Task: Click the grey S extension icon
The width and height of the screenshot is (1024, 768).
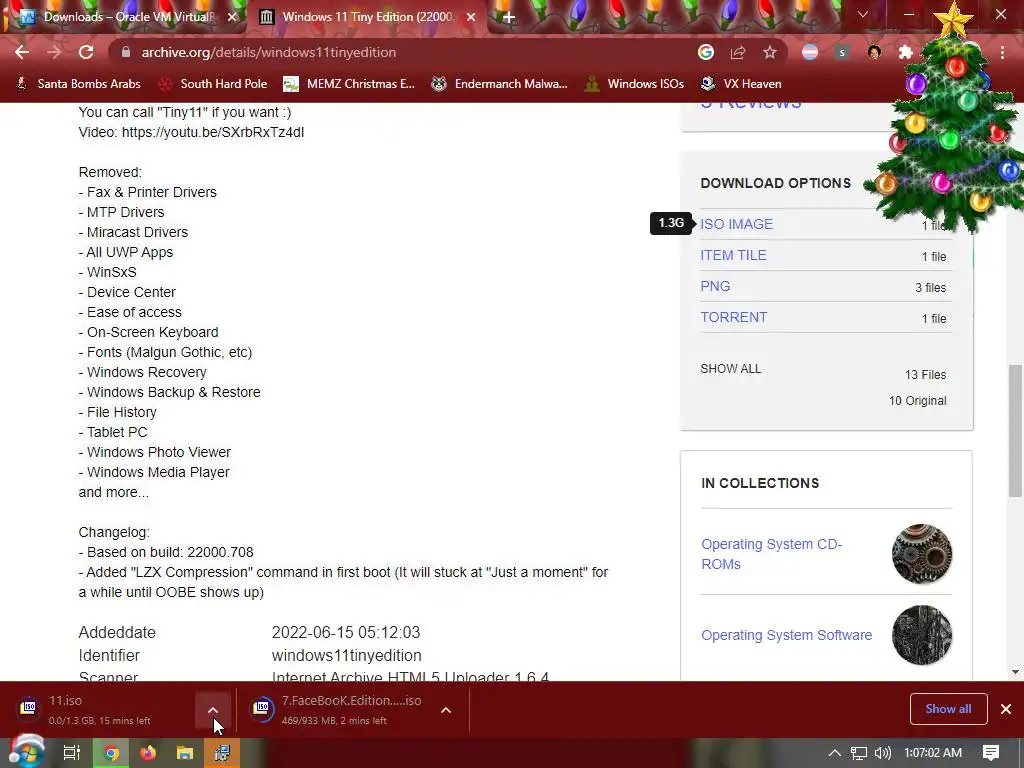Action: pos(842,52)
